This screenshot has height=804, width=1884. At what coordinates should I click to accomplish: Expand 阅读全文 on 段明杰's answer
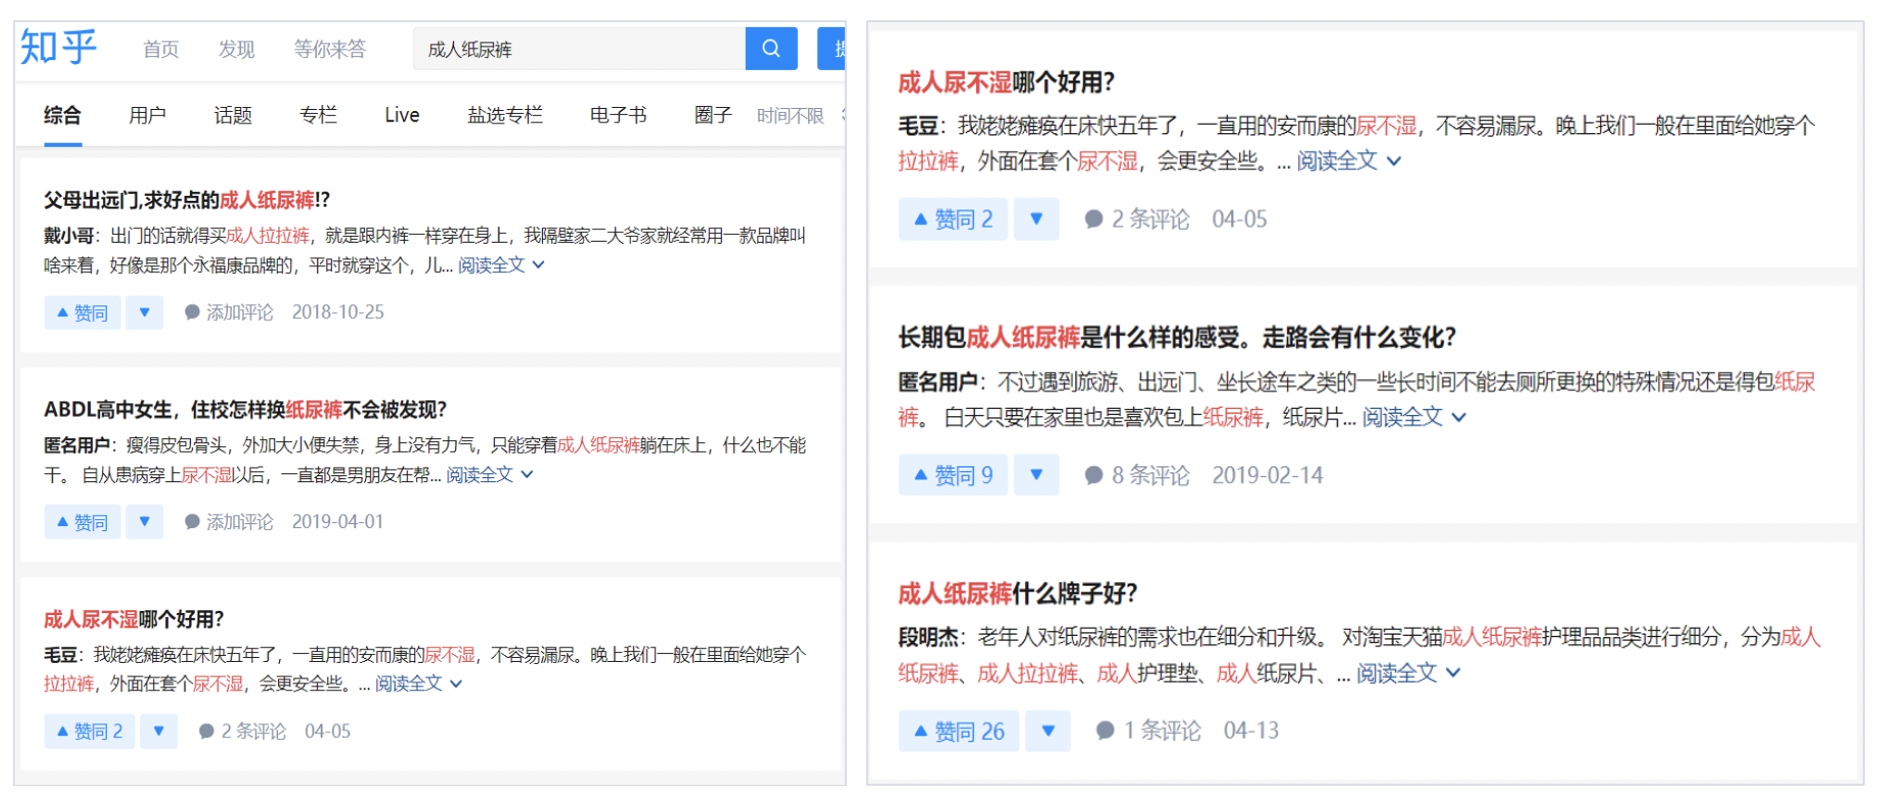(1406, 673)
